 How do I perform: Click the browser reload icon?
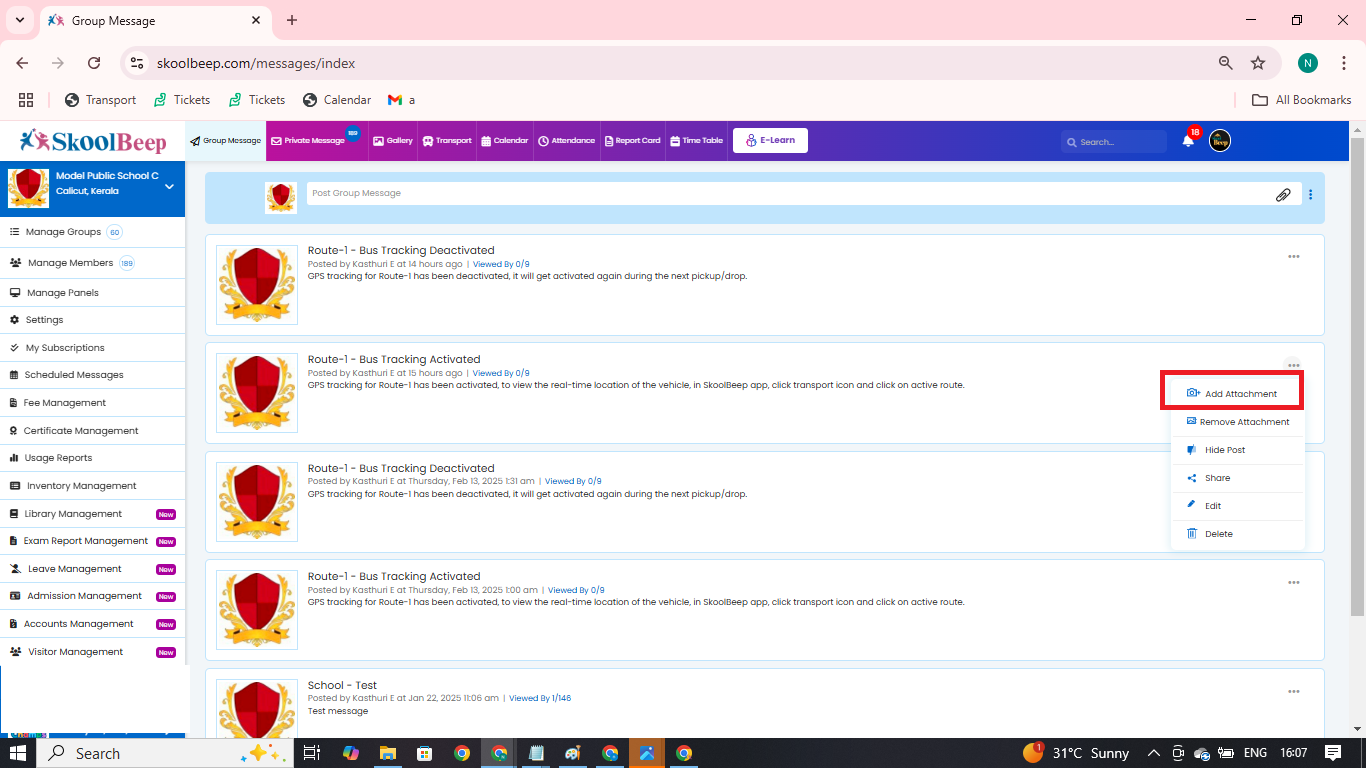(94, 63)
